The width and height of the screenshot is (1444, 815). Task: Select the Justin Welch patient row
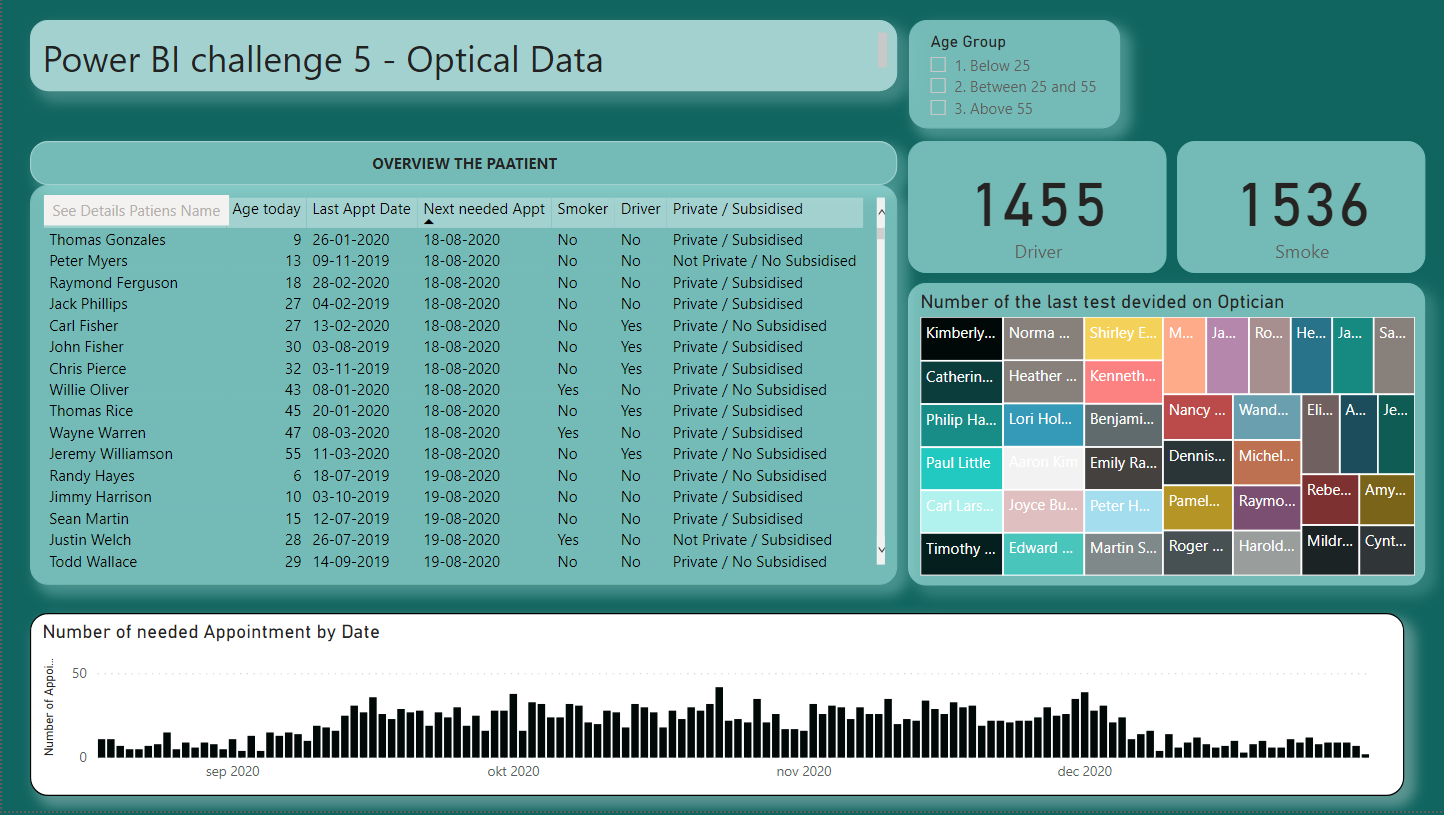454,540
